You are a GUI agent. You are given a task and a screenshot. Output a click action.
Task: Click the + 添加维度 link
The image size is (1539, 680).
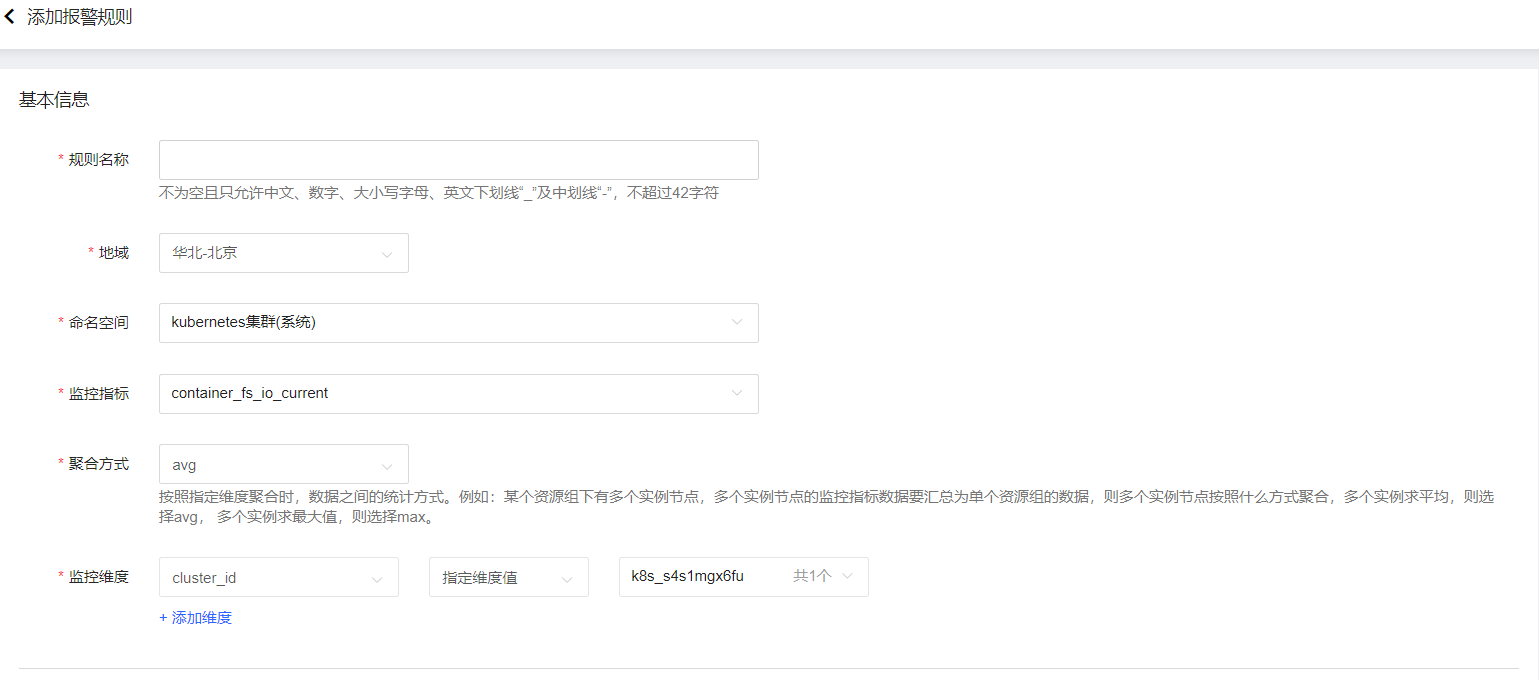pyautogui.click(x=196, y=618)
